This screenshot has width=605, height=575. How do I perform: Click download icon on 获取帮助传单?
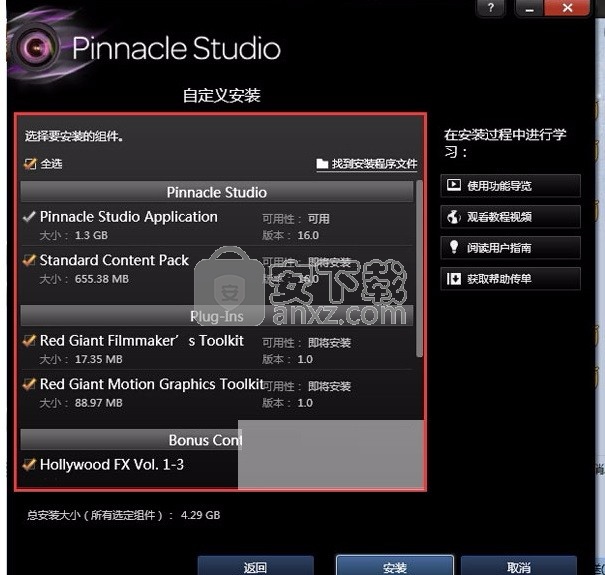[x=454, y=278]
